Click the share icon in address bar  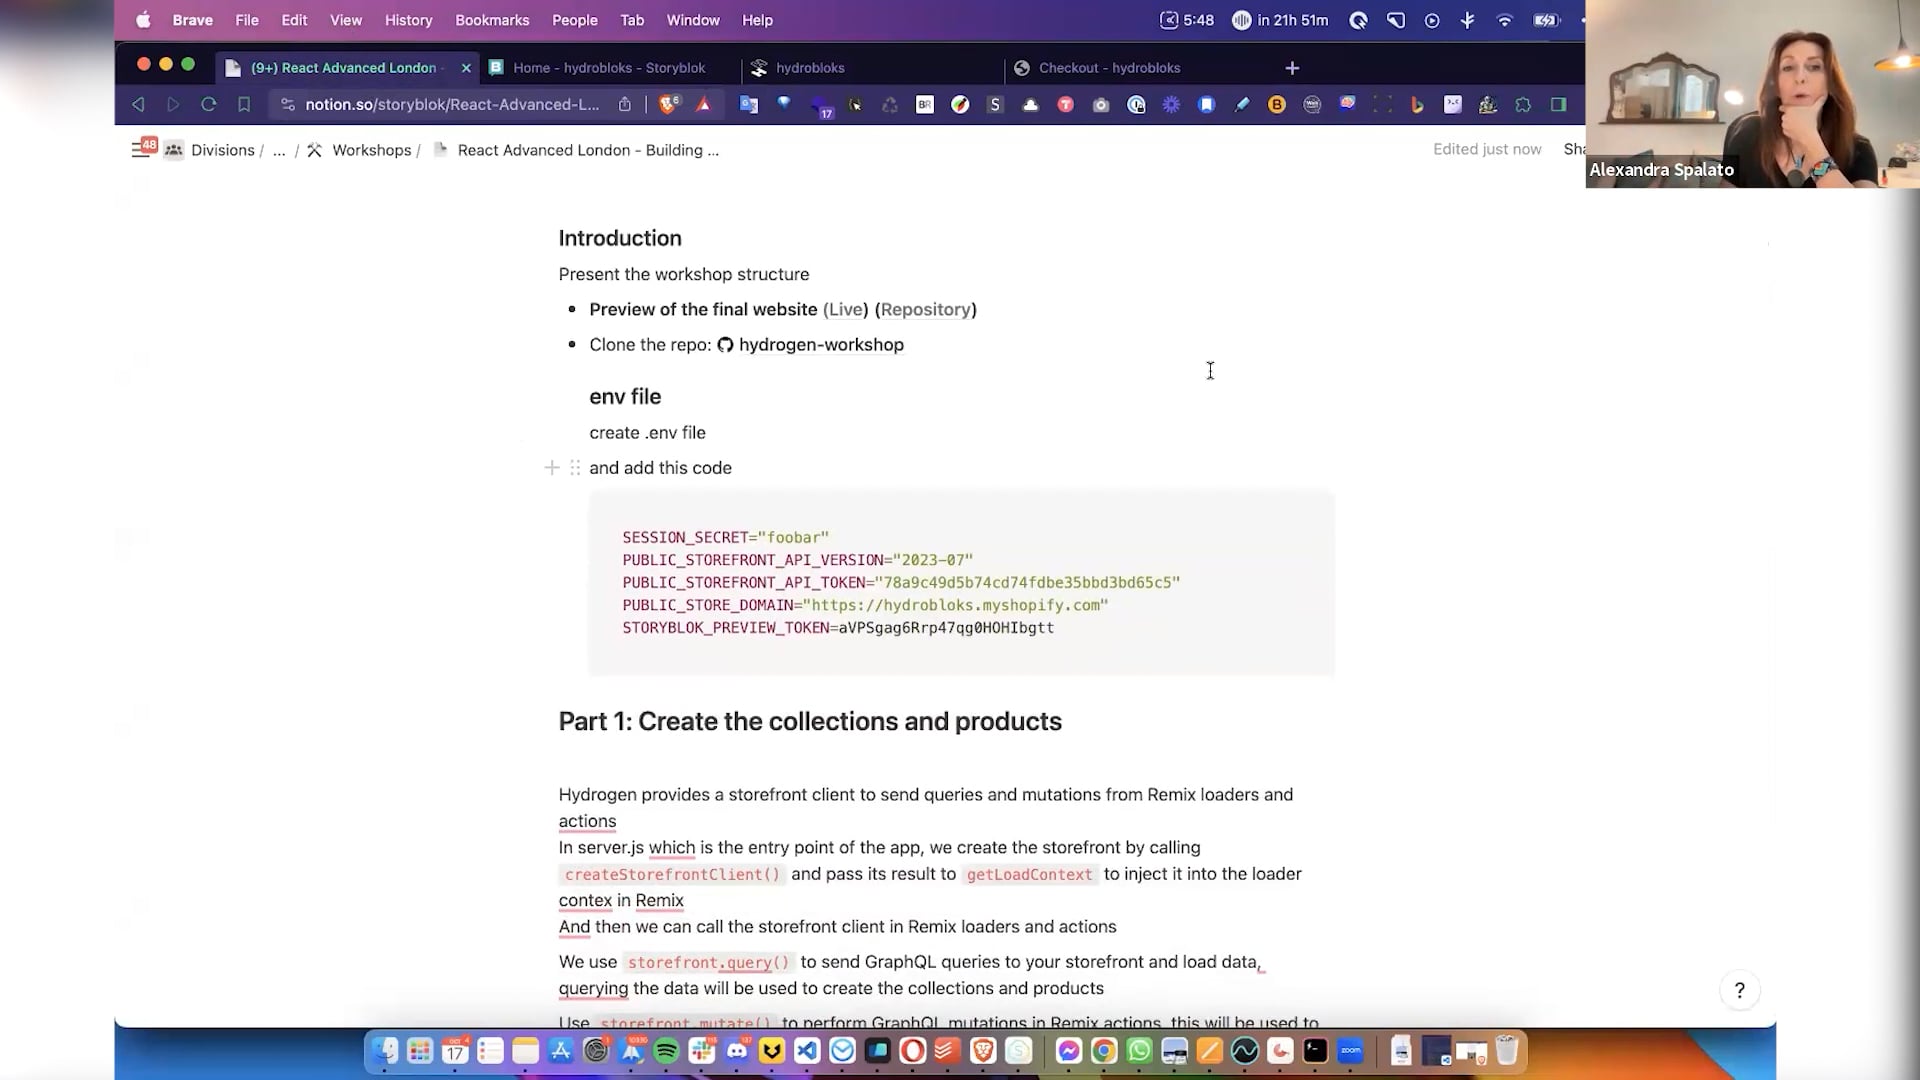[x=625, y=104]
